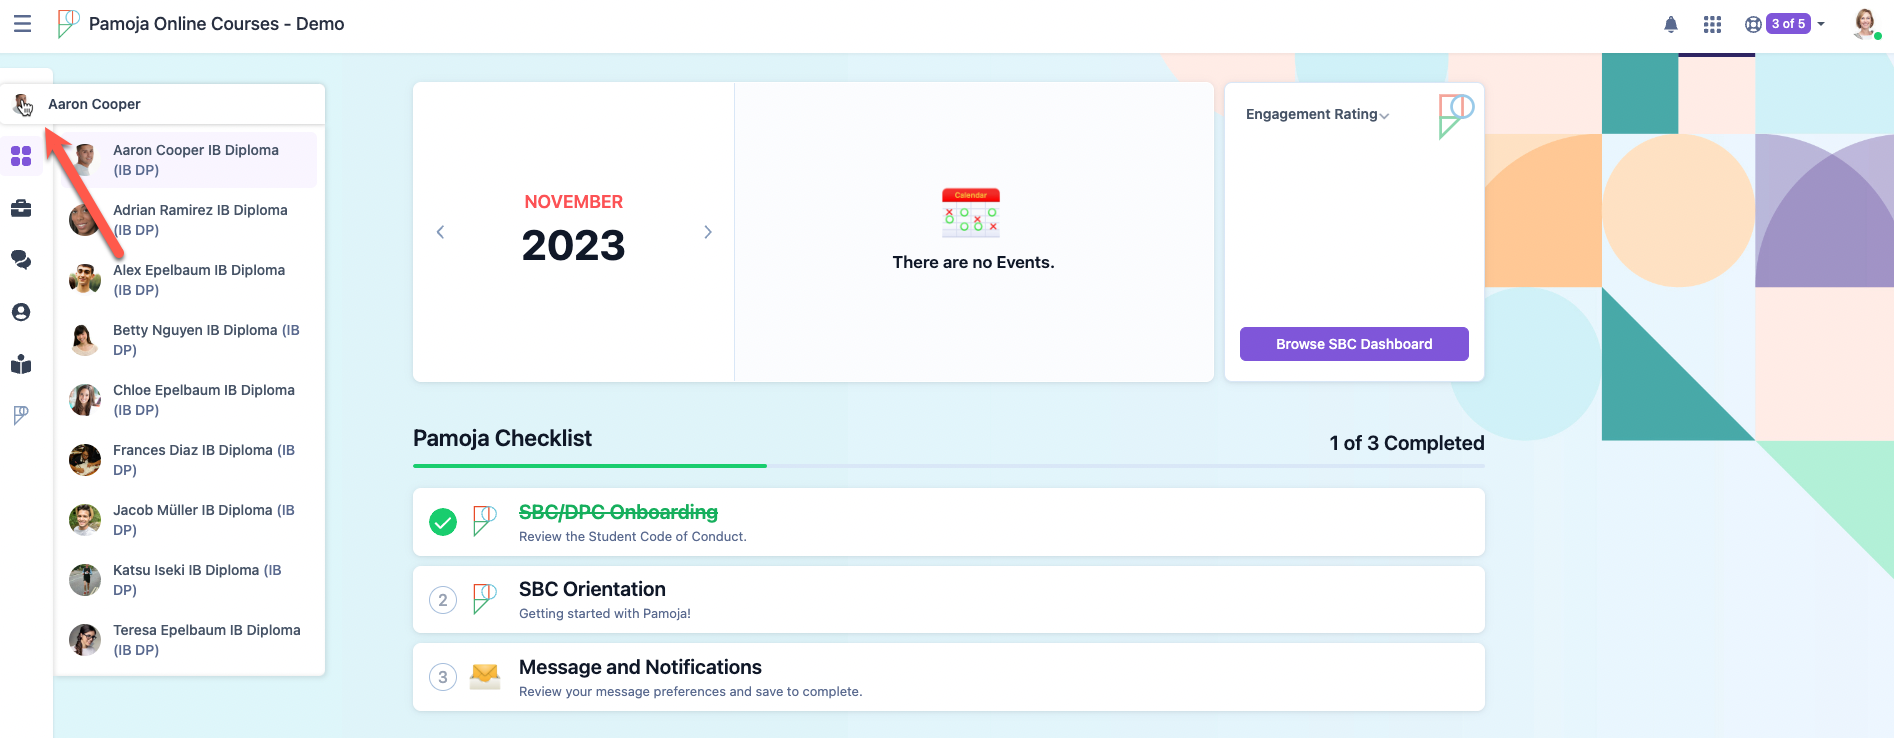The image size is (1894, 738).
Task: Open the SBC Orientation checklist item
Action: pyautogui.click(x=592, y=590)
